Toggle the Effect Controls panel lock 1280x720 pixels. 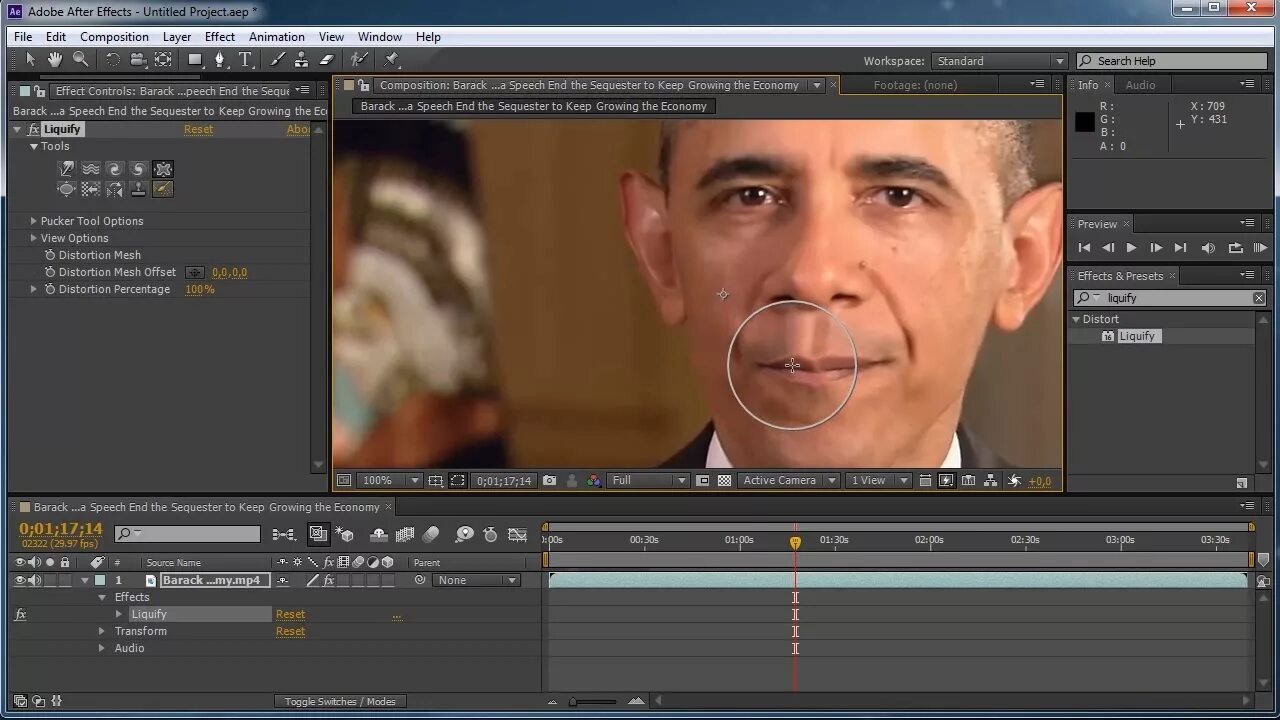(42, 91)
